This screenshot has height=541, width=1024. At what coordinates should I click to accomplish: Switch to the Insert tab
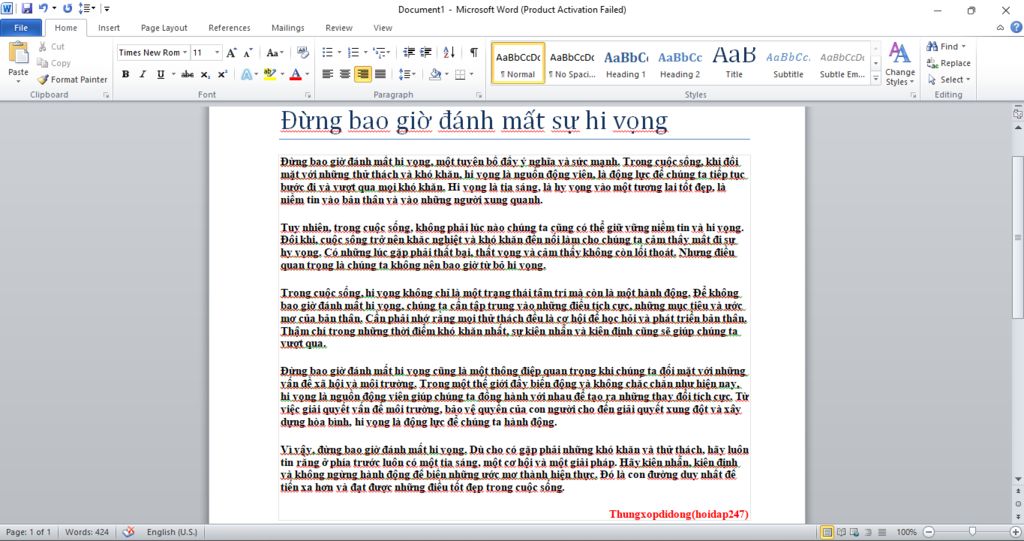pyautogui.click(x=109, y=27)
